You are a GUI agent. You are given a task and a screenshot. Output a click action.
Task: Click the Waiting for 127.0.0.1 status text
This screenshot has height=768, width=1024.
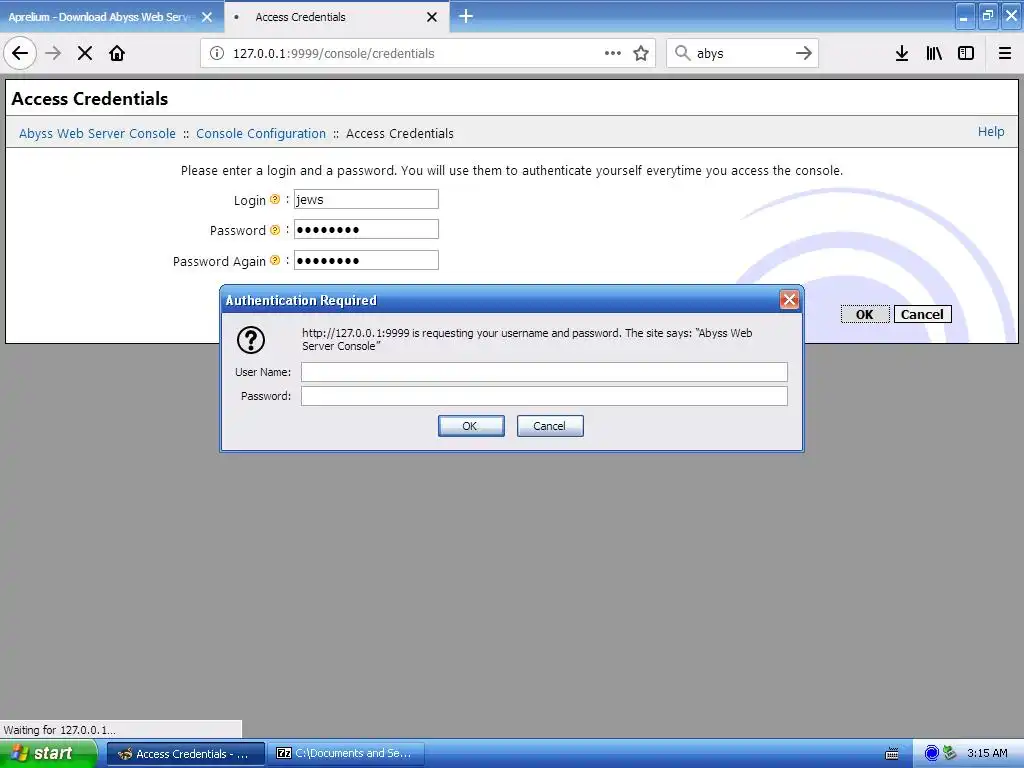[59, 729]
